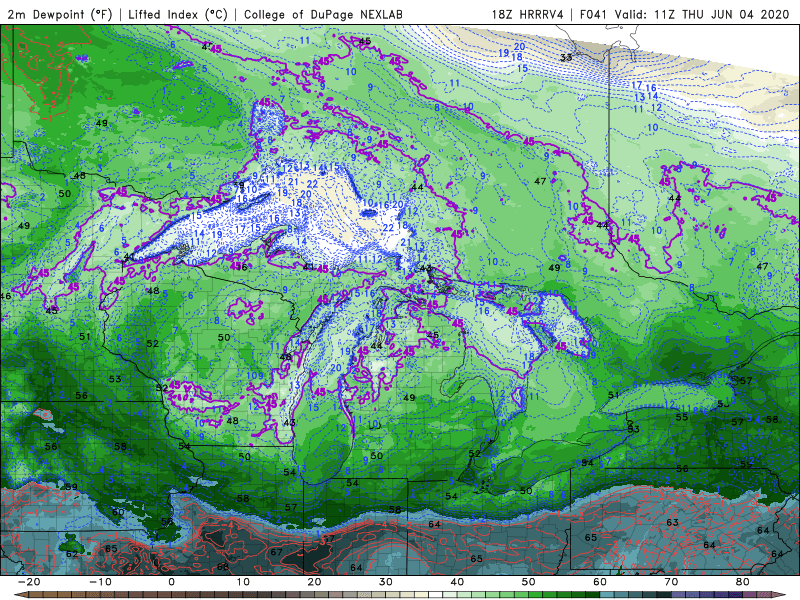Click the "0" value on the color scale

point(171,582)
